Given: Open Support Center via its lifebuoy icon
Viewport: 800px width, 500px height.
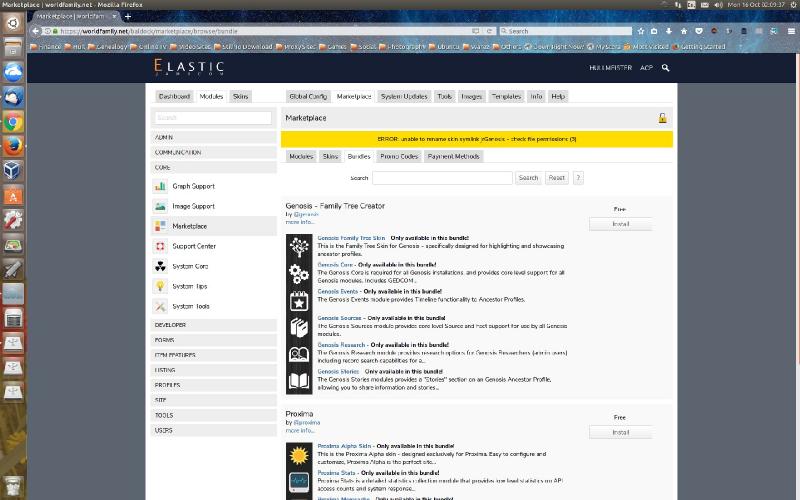Looking at the screenshot, I should (160, 246).
